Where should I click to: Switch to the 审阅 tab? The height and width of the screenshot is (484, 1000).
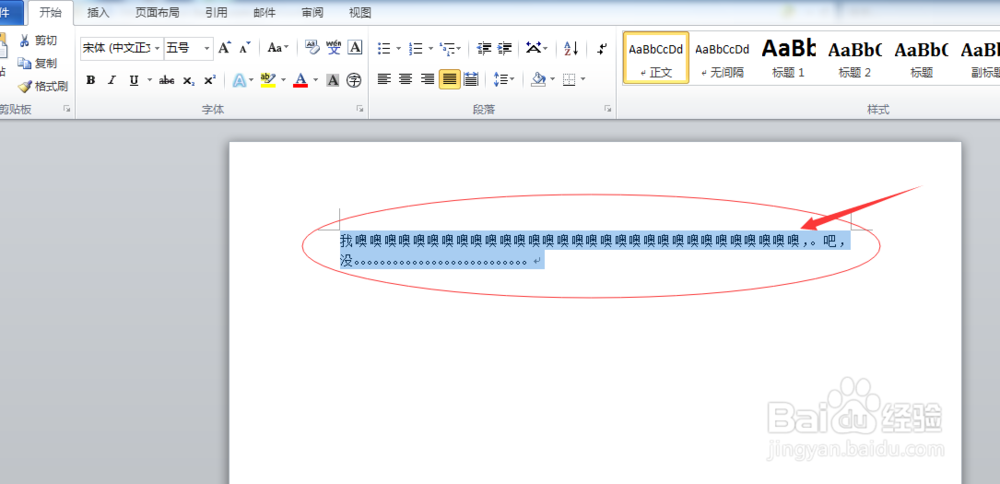click(x=312, y=13)
